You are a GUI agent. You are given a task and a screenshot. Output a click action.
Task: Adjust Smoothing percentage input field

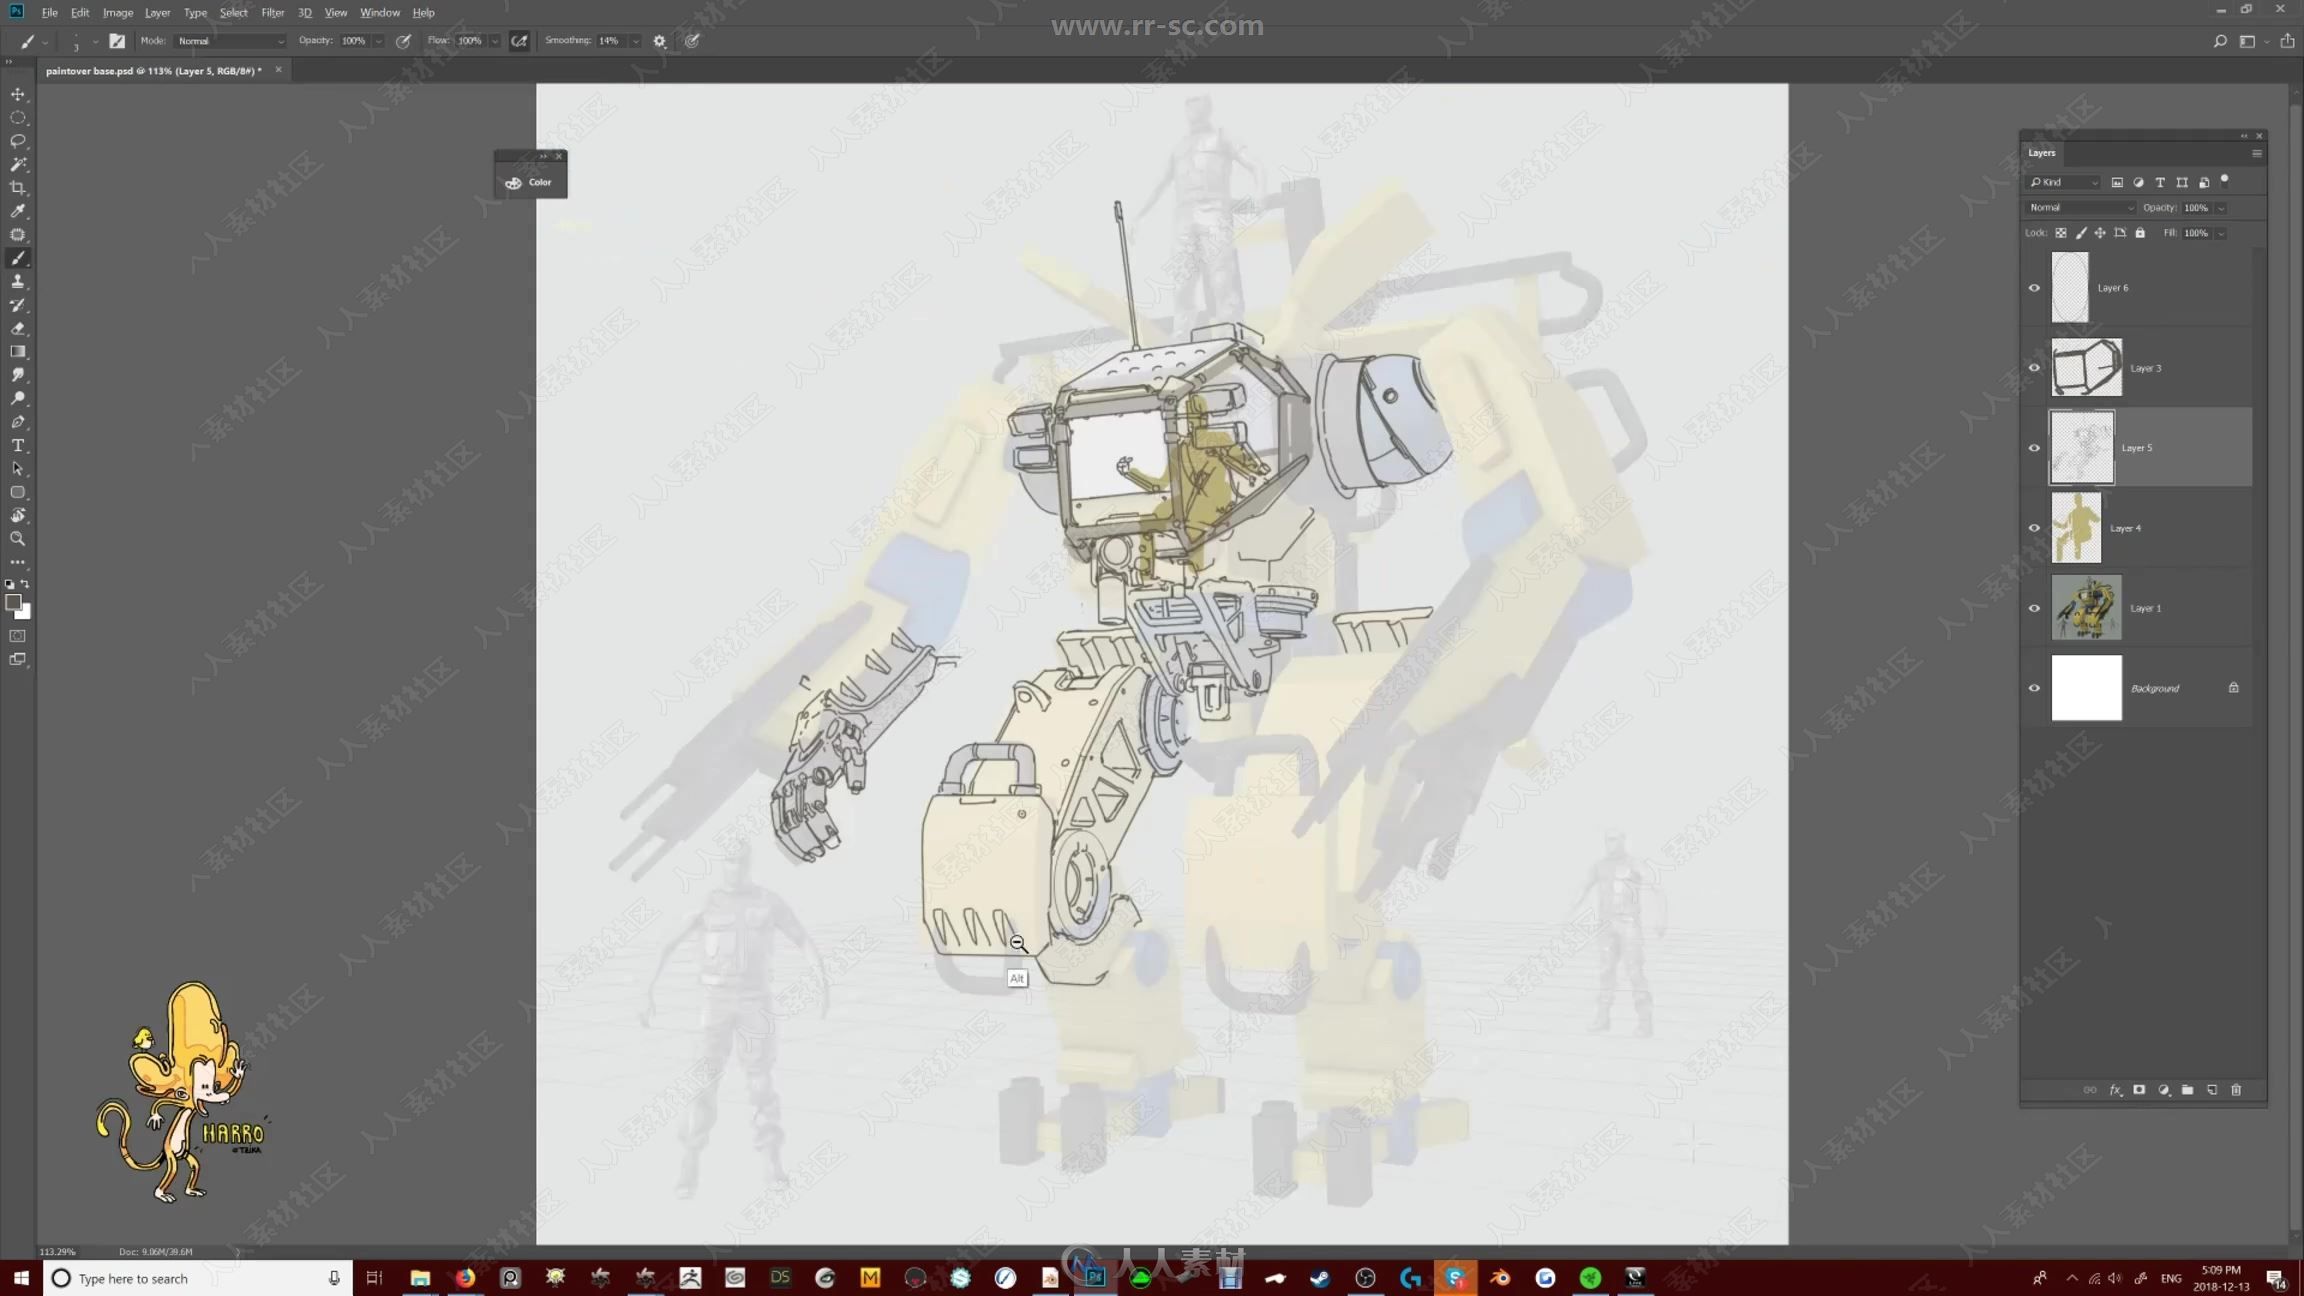tap(614, 41)
